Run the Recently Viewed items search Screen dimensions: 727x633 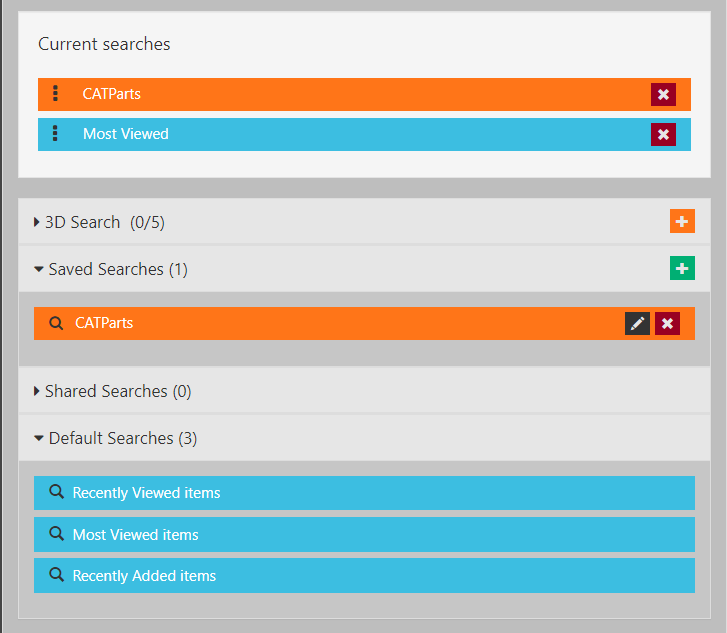tap(364, 492)
